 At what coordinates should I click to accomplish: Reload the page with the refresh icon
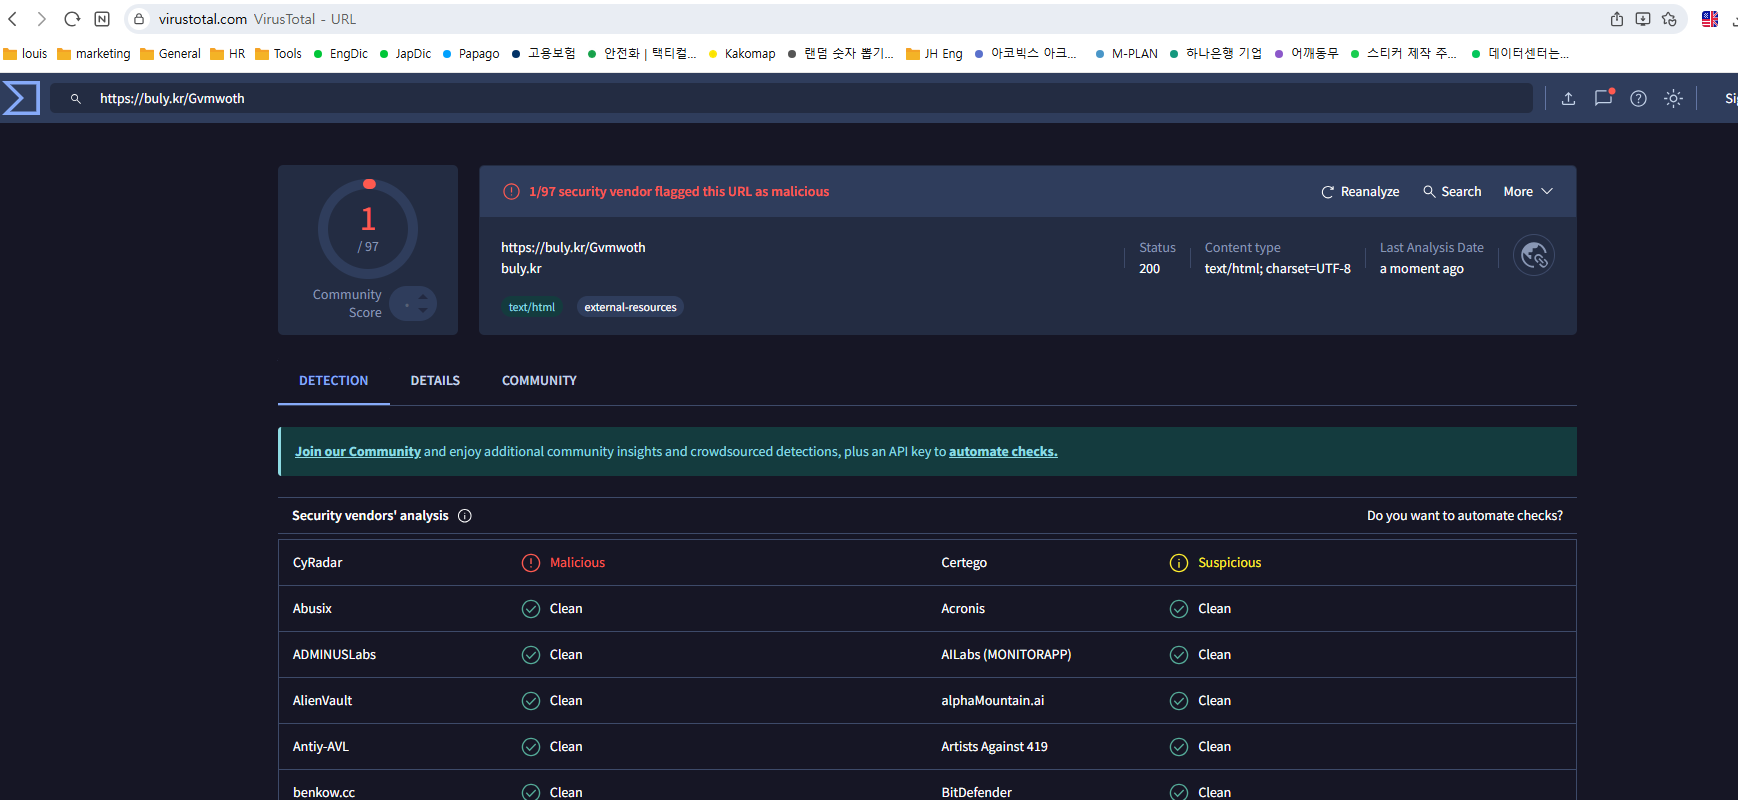pyautogui.click(x=71, y=19)
